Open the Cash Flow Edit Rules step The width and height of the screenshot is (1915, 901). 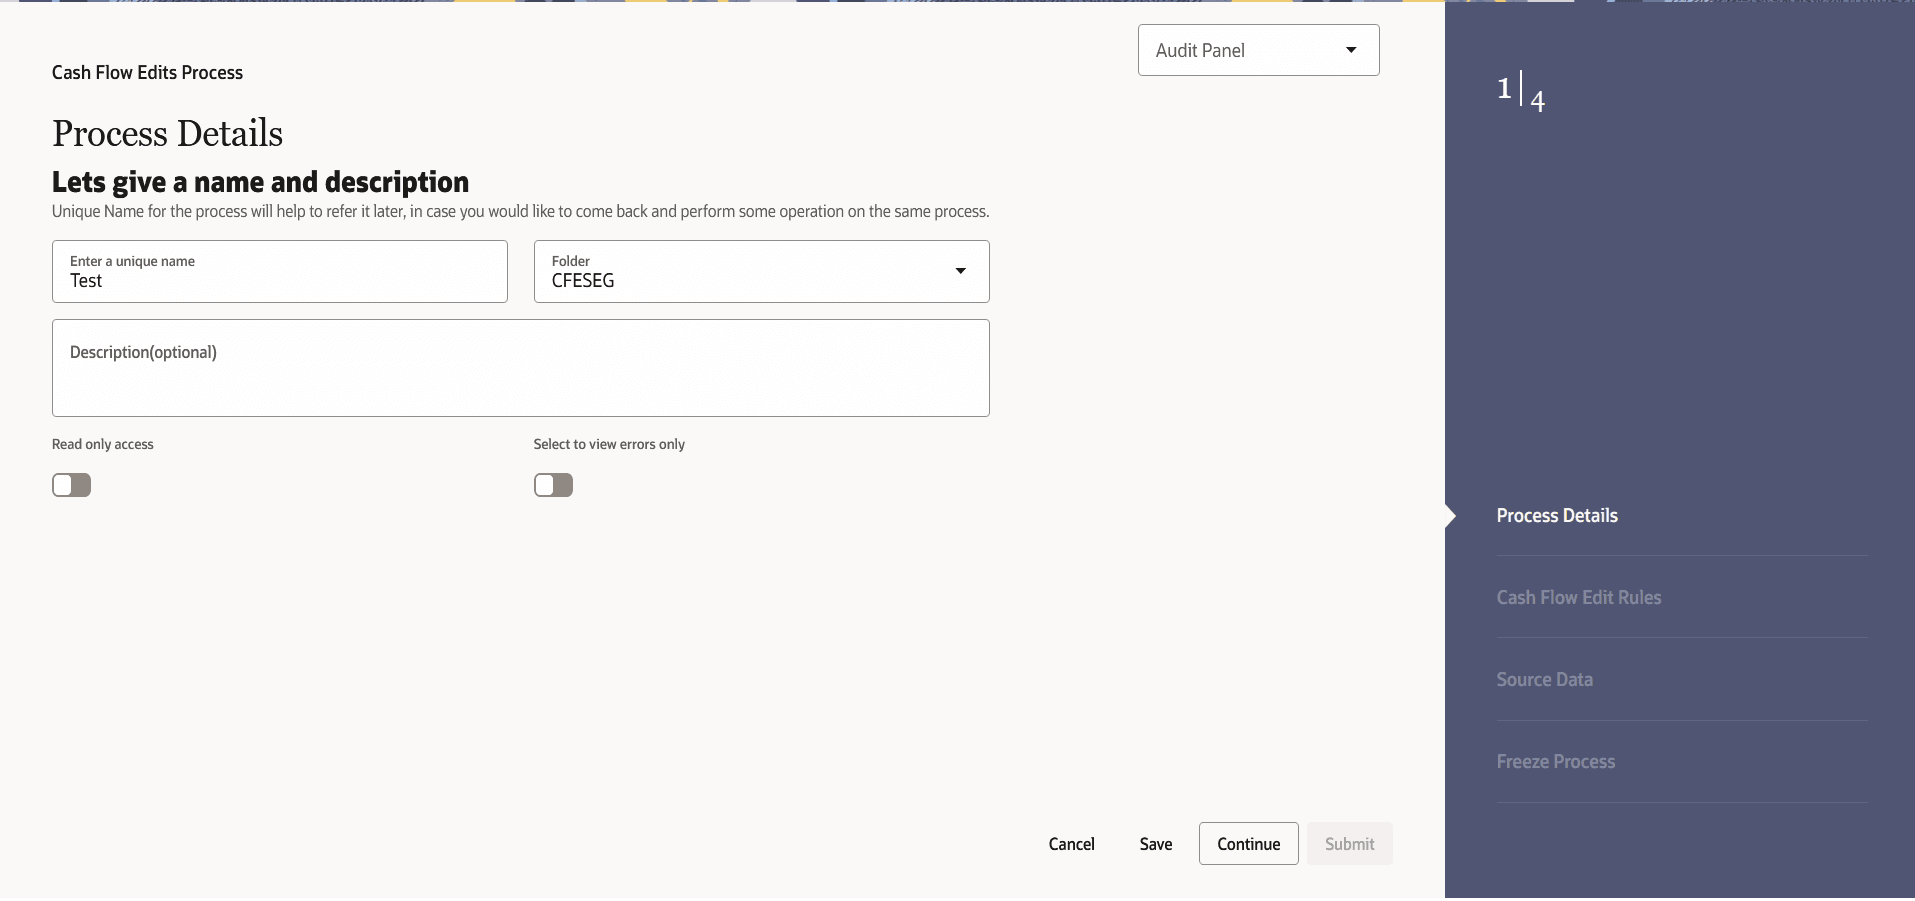tap(1578, 598)
